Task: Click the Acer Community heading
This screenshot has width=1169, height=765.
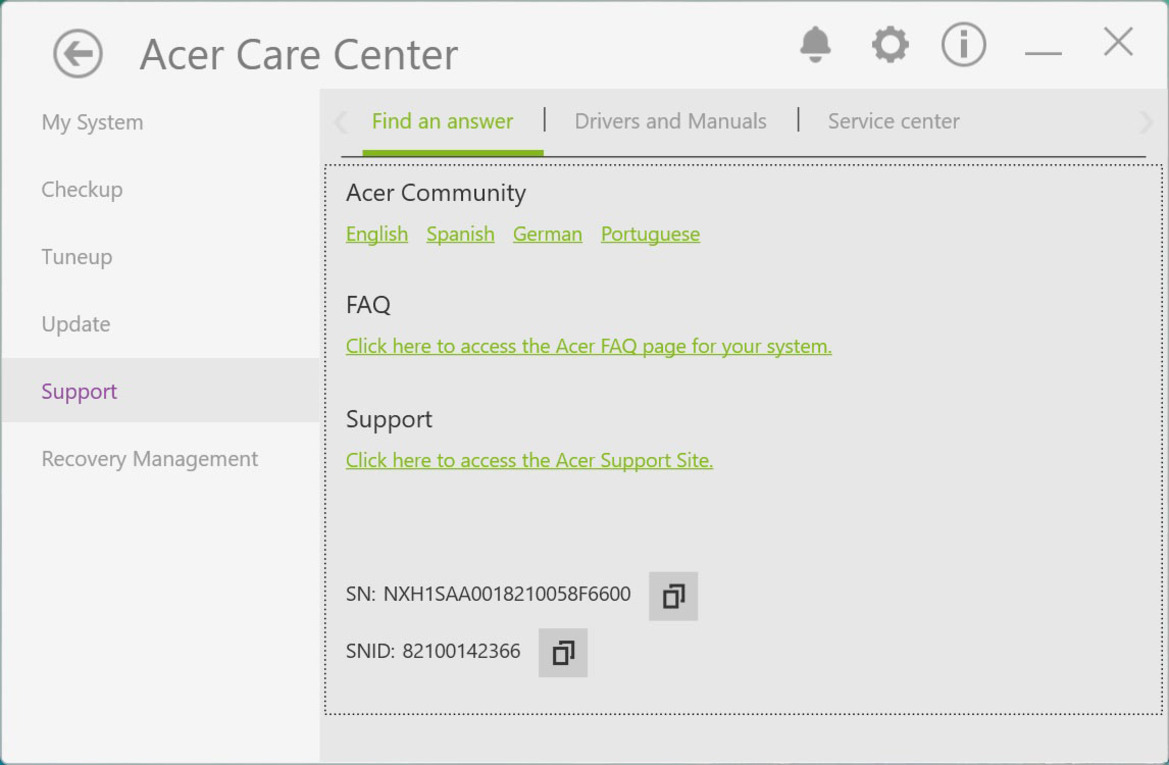Action: pos(435,193)
